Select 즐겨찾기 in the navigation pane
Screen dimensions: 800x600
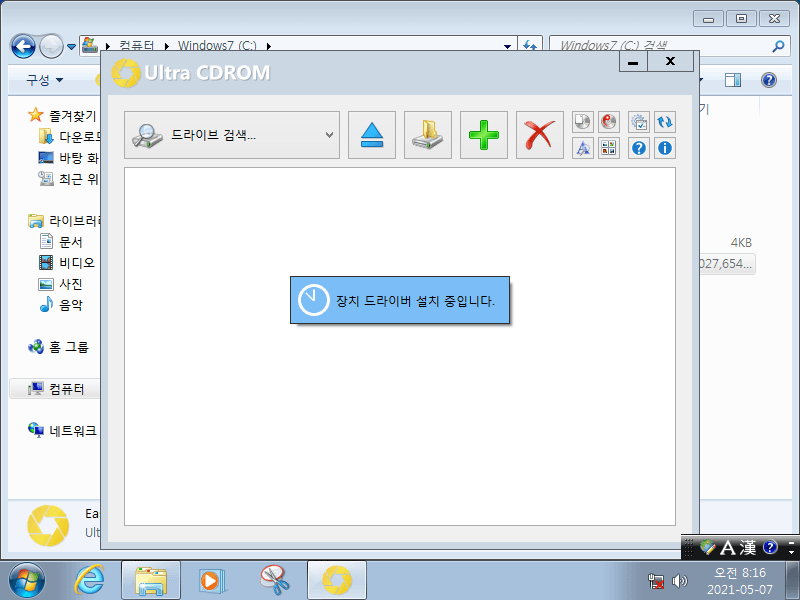pos(62,116)
